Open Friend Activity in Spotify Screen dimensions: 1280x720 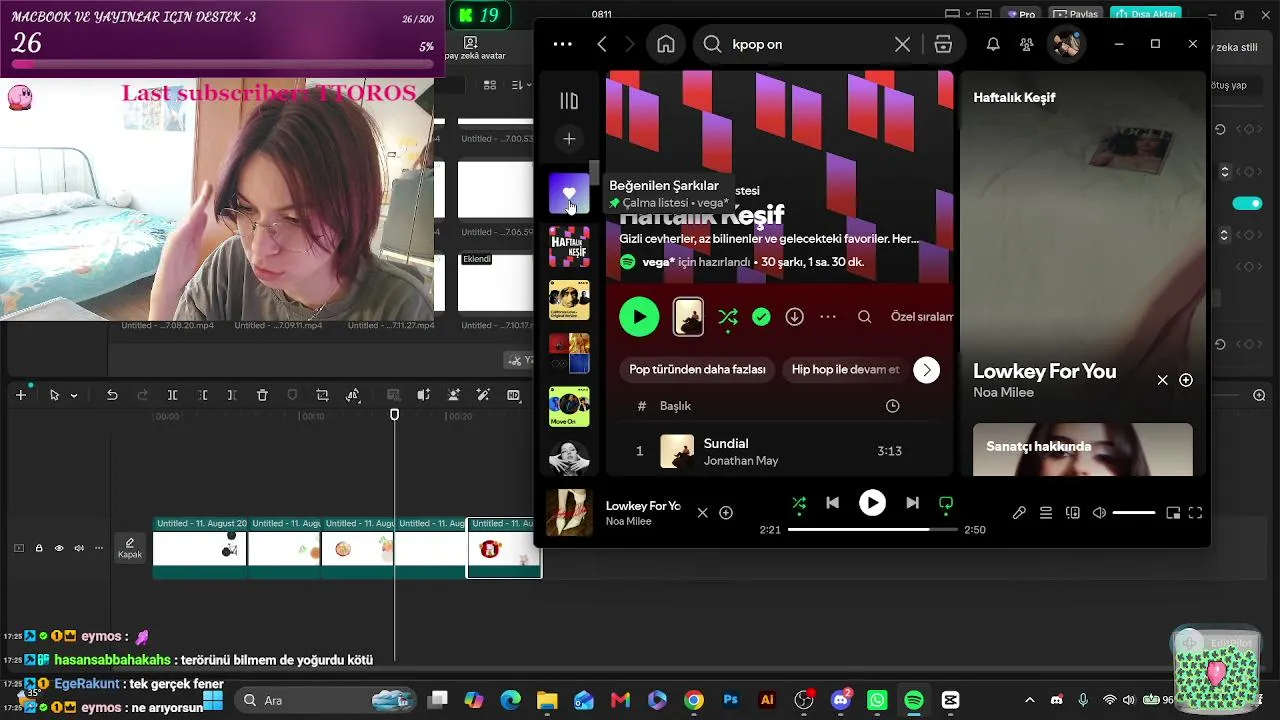[1026, 44]
